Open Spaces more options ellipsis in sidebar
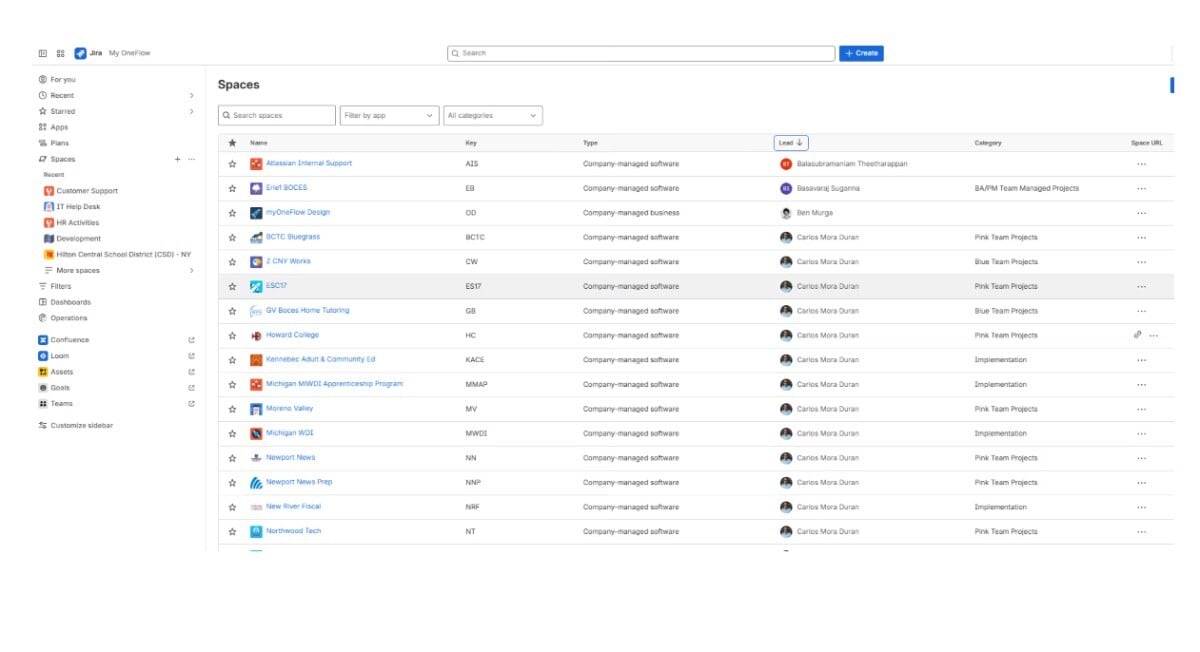1200x652 pixels. tap(191, 159)
